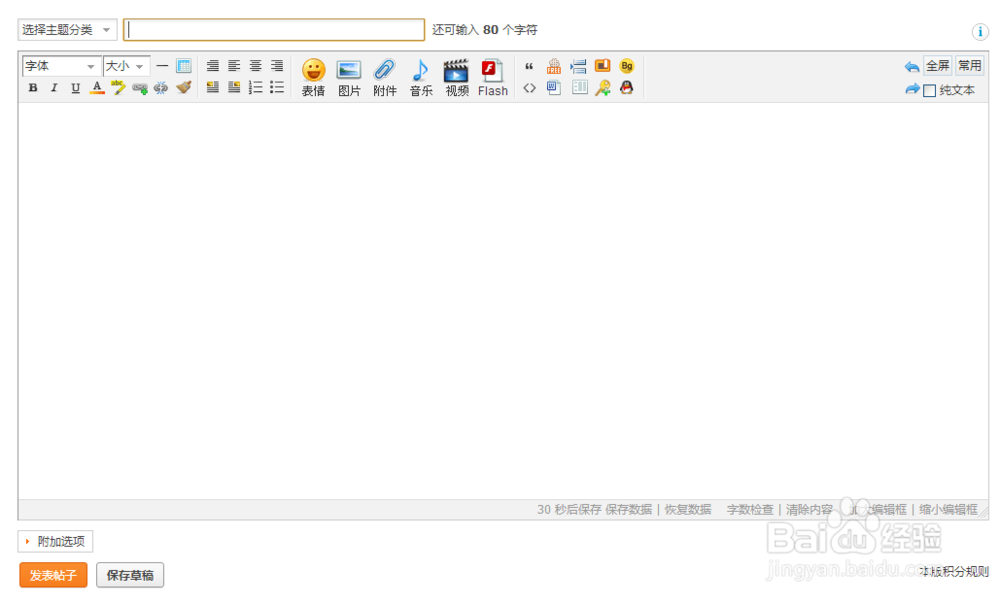Insert a horizontal line divider
1000x604 pixels.
tap(162, 66)
